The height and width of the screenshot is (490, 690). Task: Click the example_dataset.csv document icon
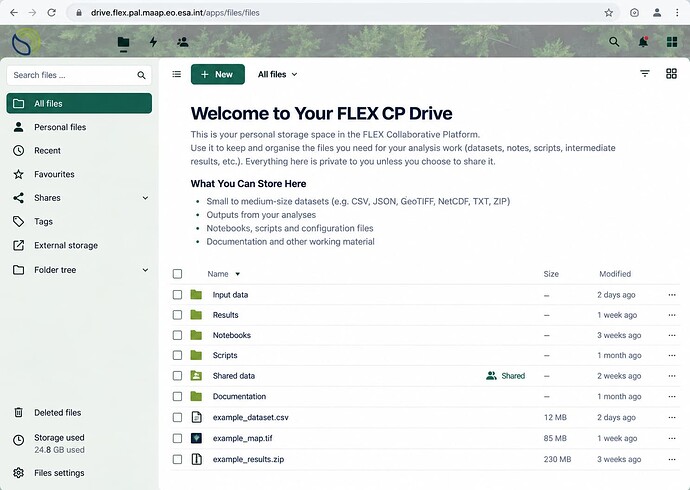point(196,417)
